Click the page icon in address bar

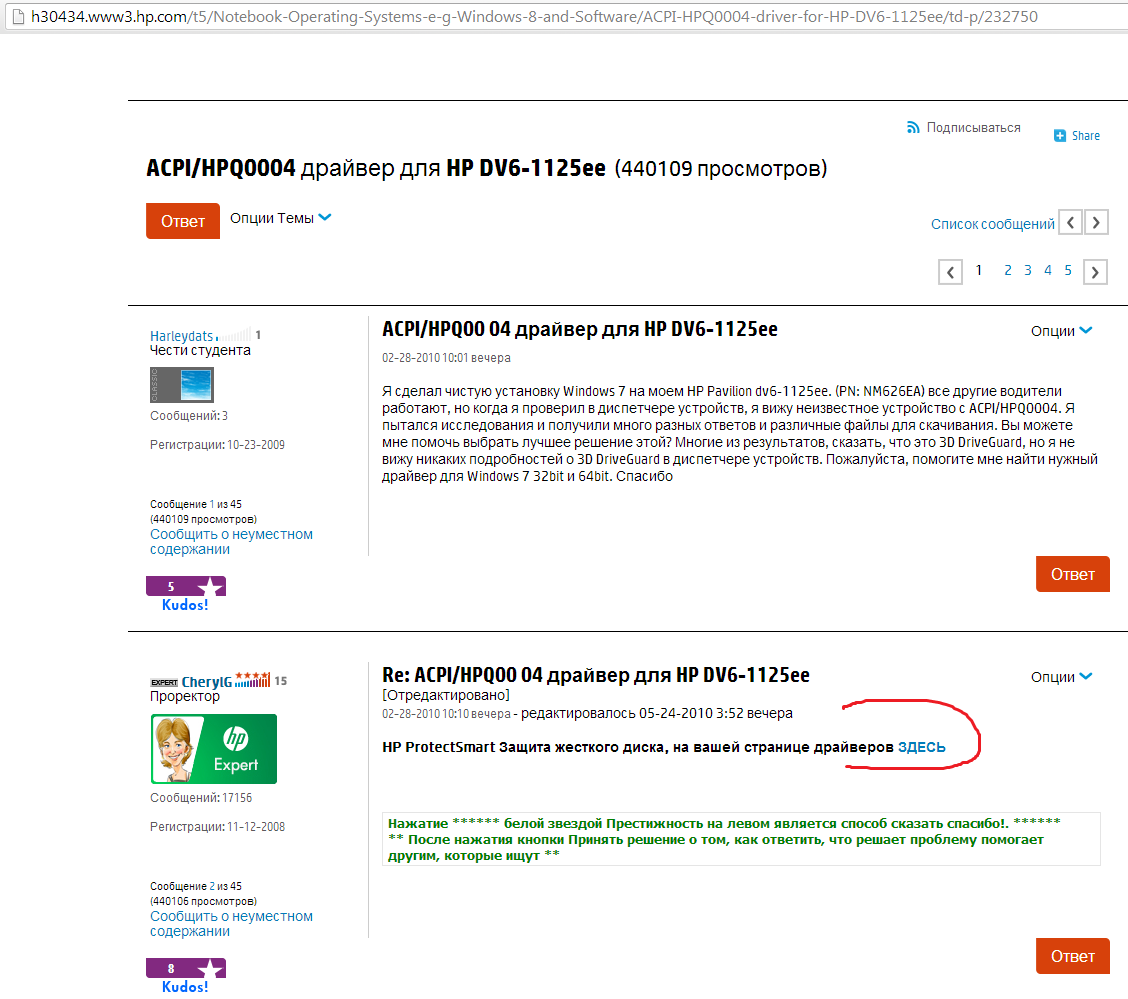[x=18, y=16]
